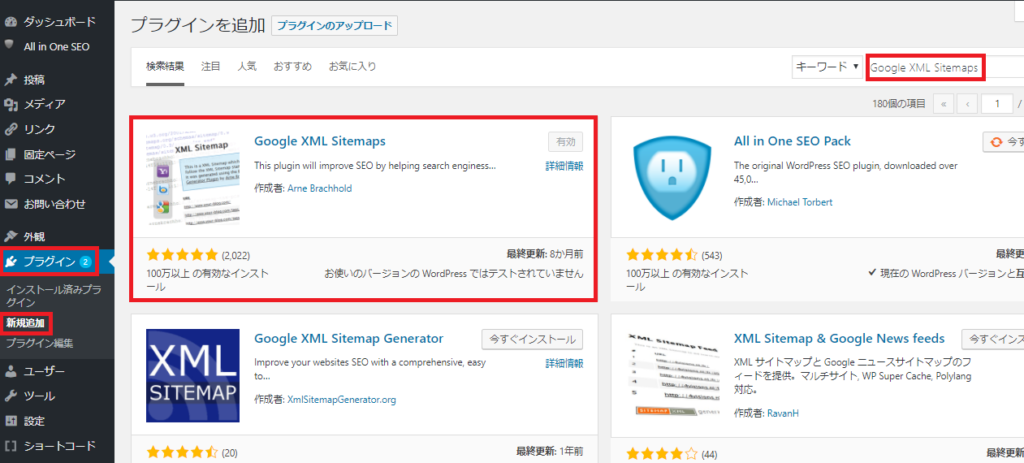This screenshot has width=1024, height=463.
Task: Open お問い合わせ in the sidebar menu
Action: tap(55, 204)
